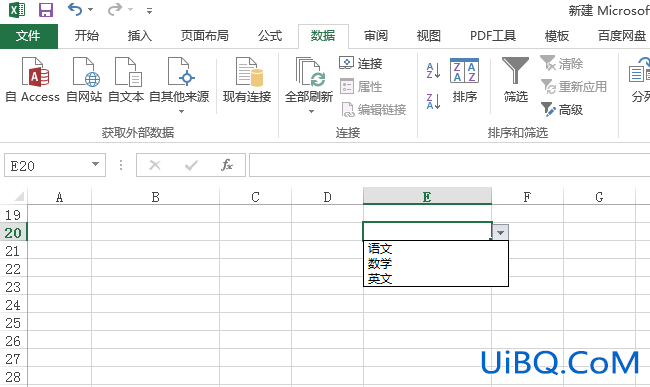Select column E header

point(427,196)
